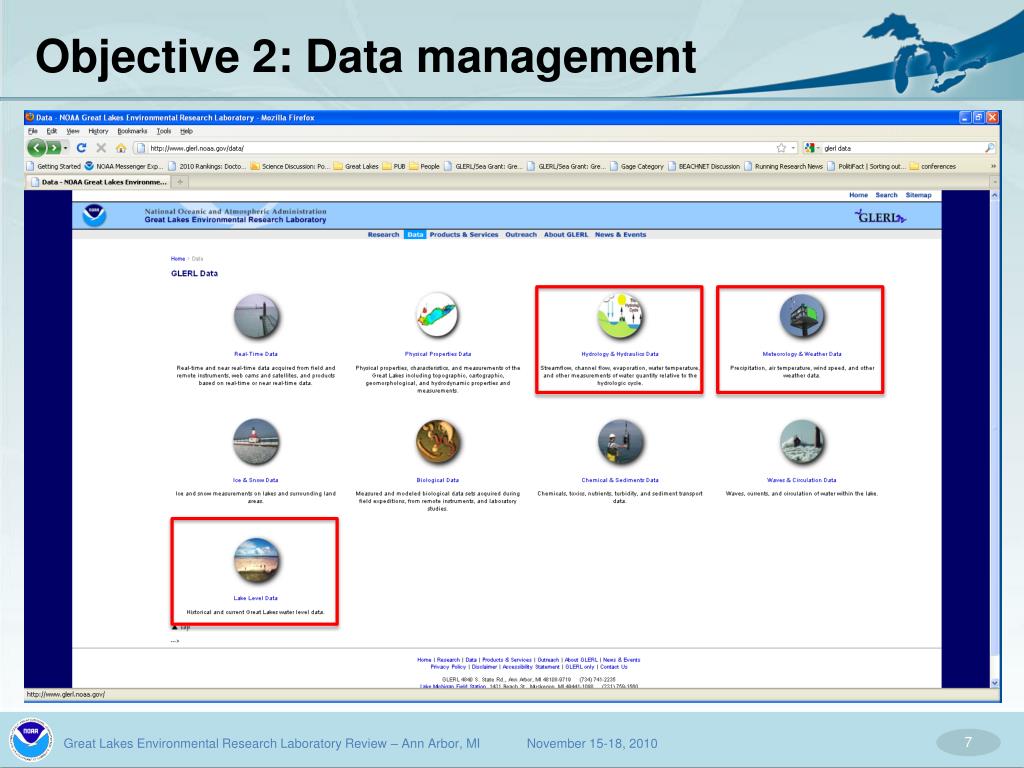Select the About GLERL navigation tab

pyautogui.click(x=566, y=234)
